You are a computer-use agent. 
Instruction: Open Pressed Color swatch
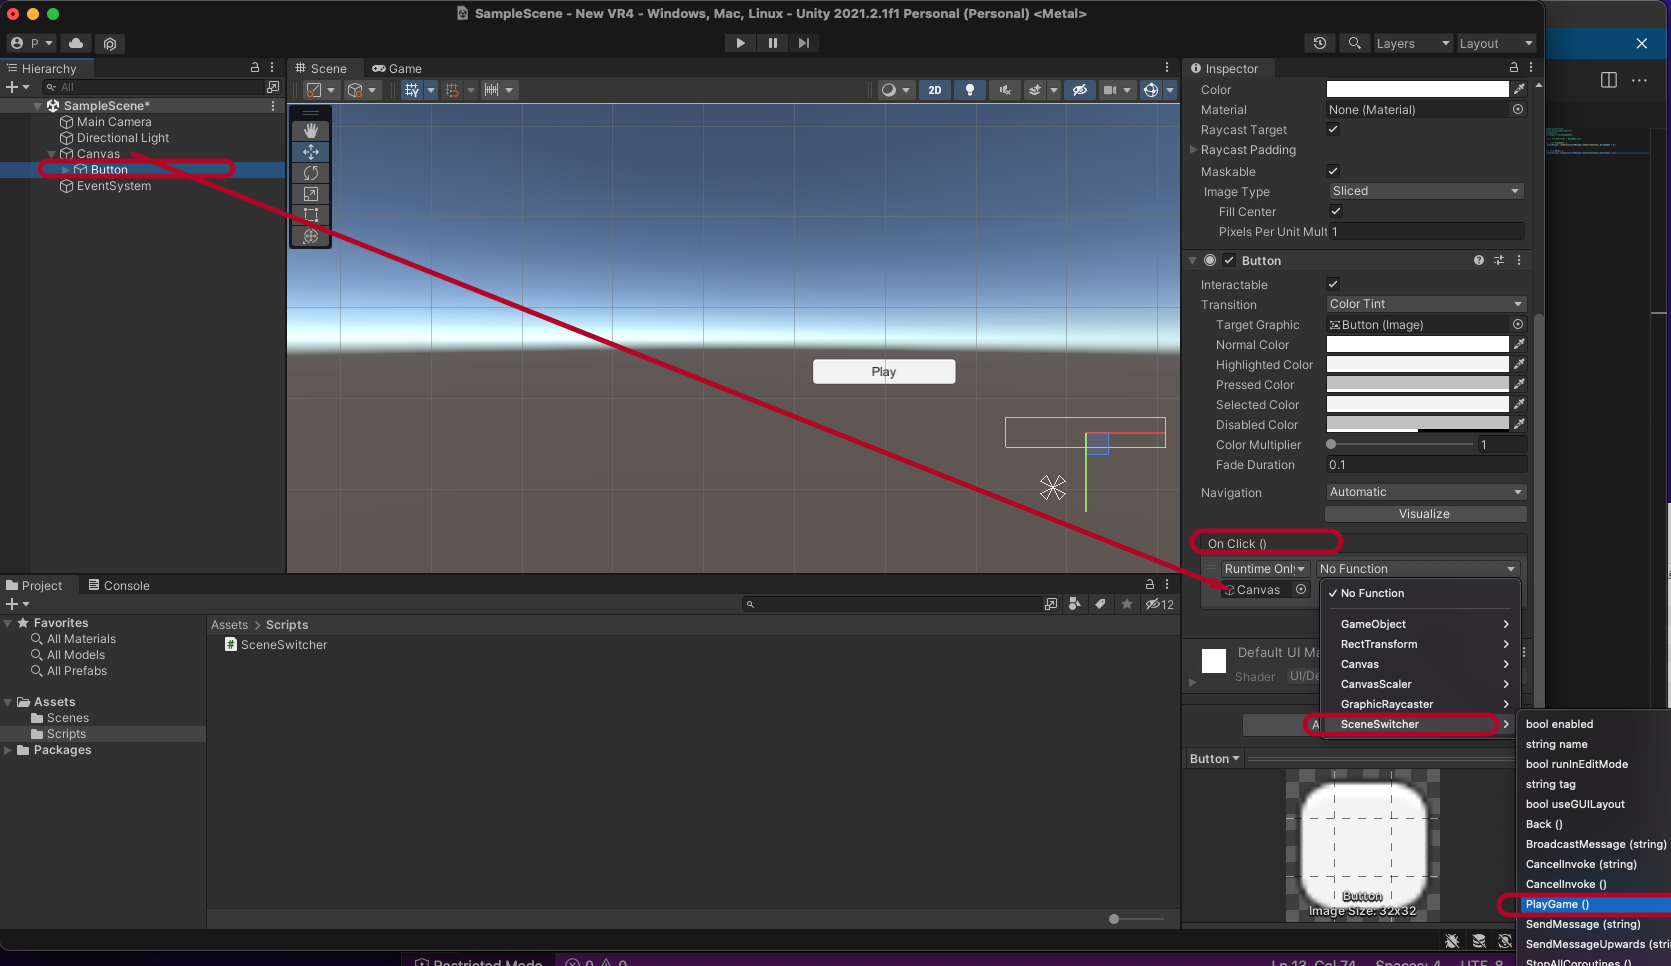pyautogui.click(x=1417, y=384)
